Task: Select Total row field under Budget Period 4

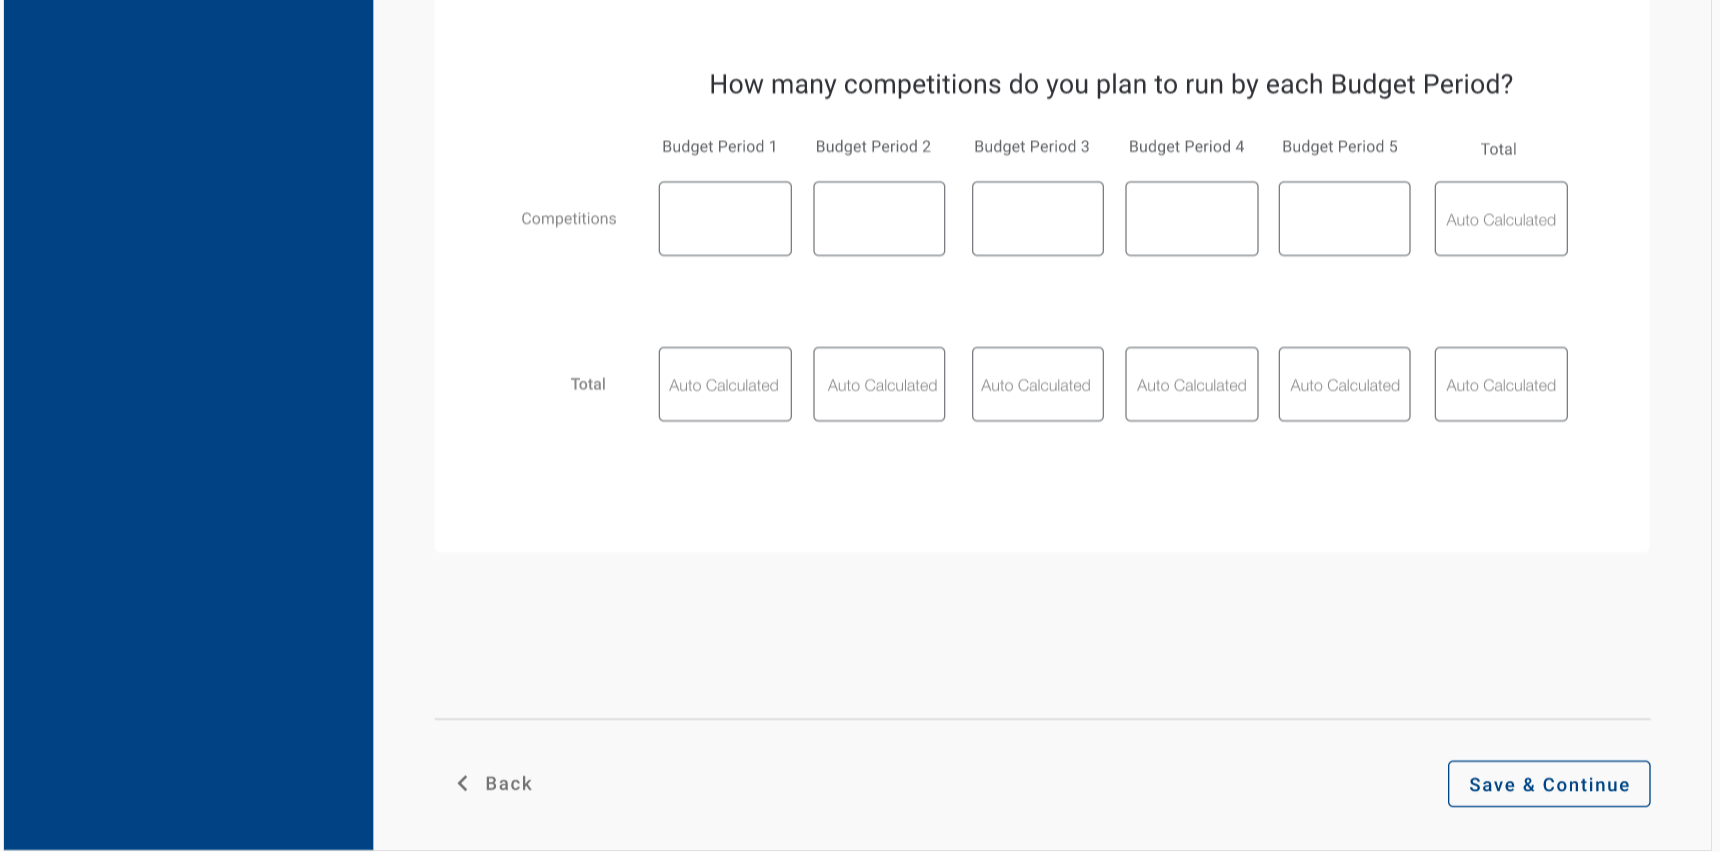Action: tap(1191, 385)
